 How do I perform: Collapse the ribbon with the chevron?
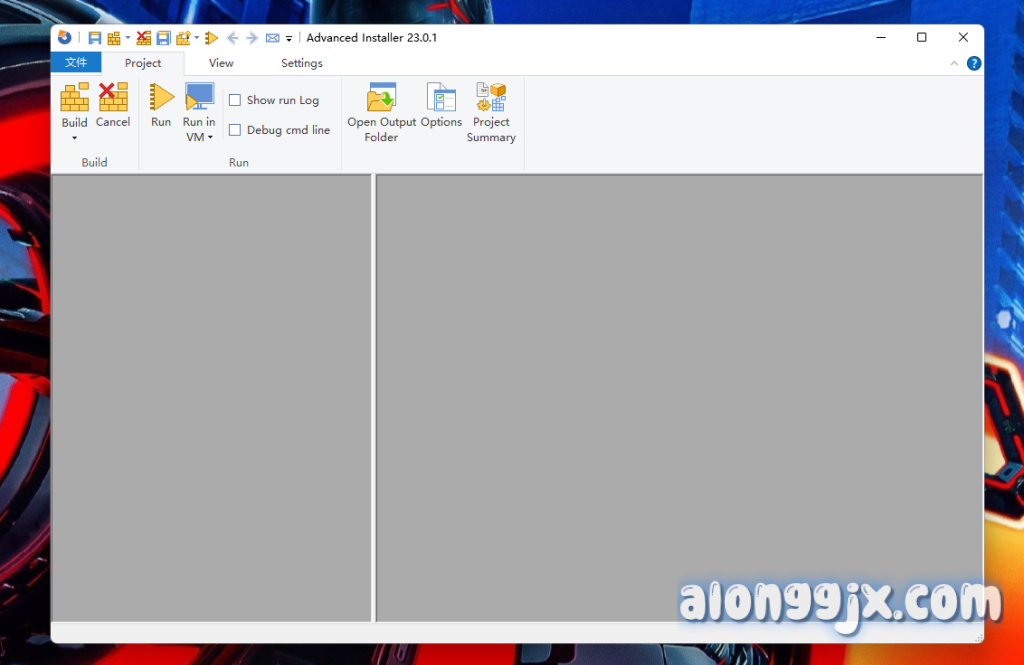coord(954,63)
